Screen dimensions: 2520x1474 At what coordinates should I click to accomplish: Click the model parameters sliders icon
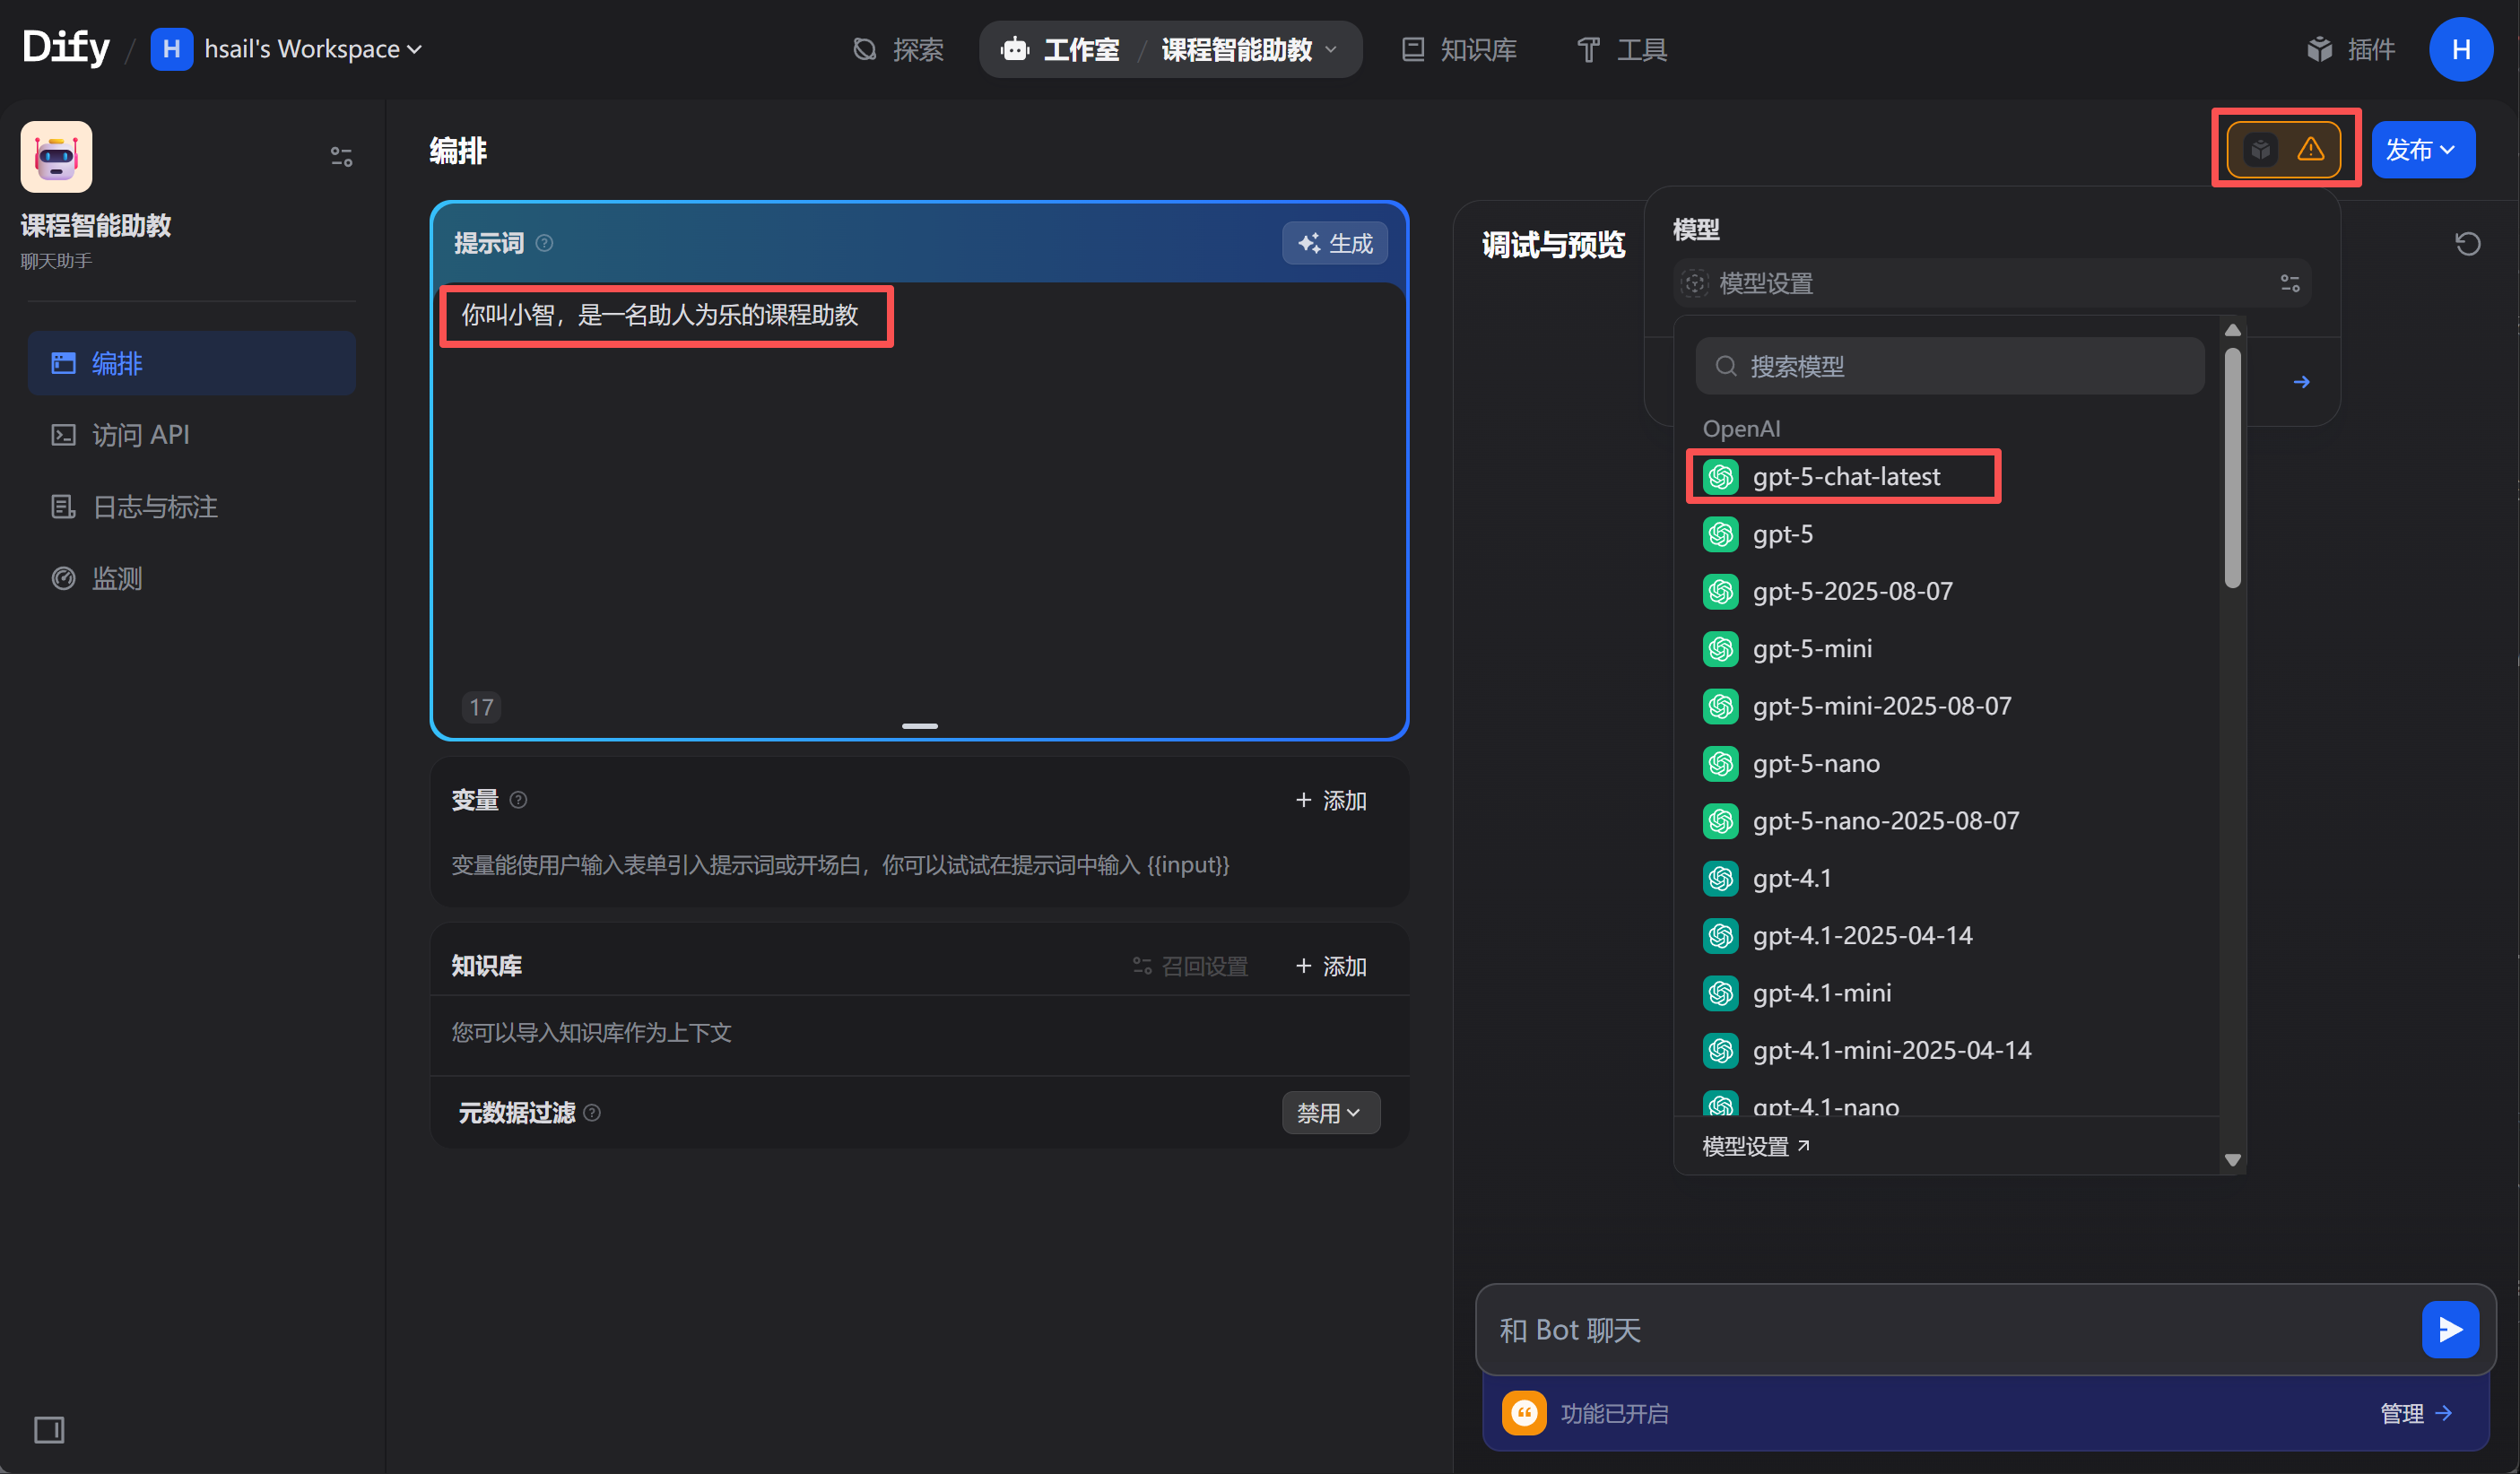pos(2289,283)
